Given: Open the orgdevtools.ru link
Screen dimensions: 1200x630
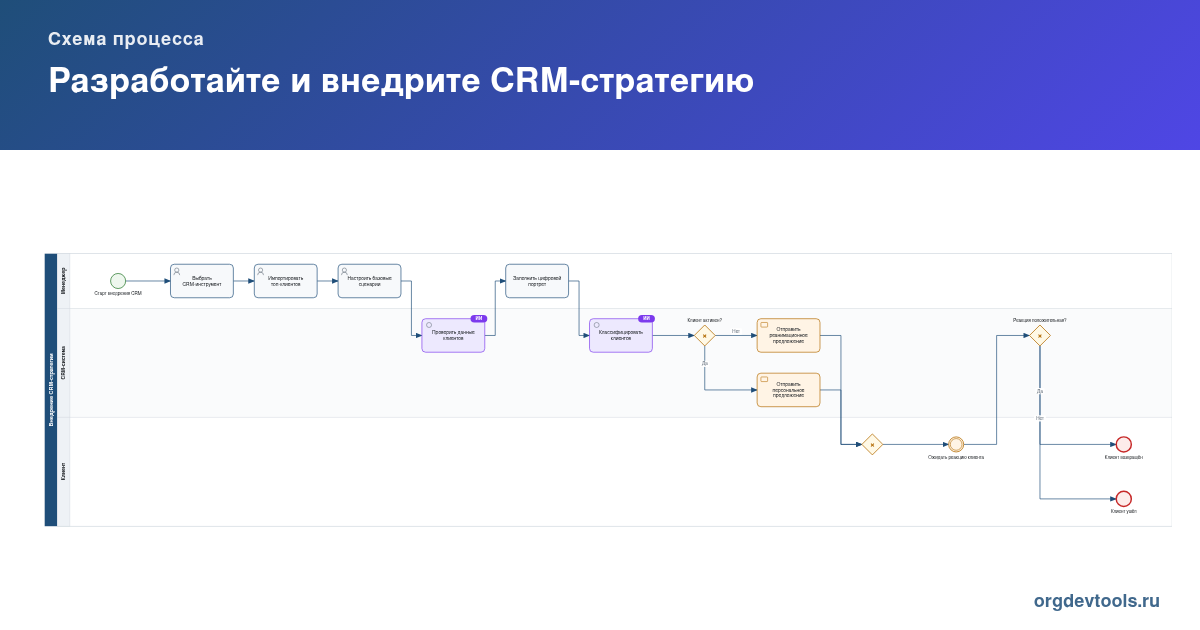Looking at the screenshot, I should (x=1097, y=601).
